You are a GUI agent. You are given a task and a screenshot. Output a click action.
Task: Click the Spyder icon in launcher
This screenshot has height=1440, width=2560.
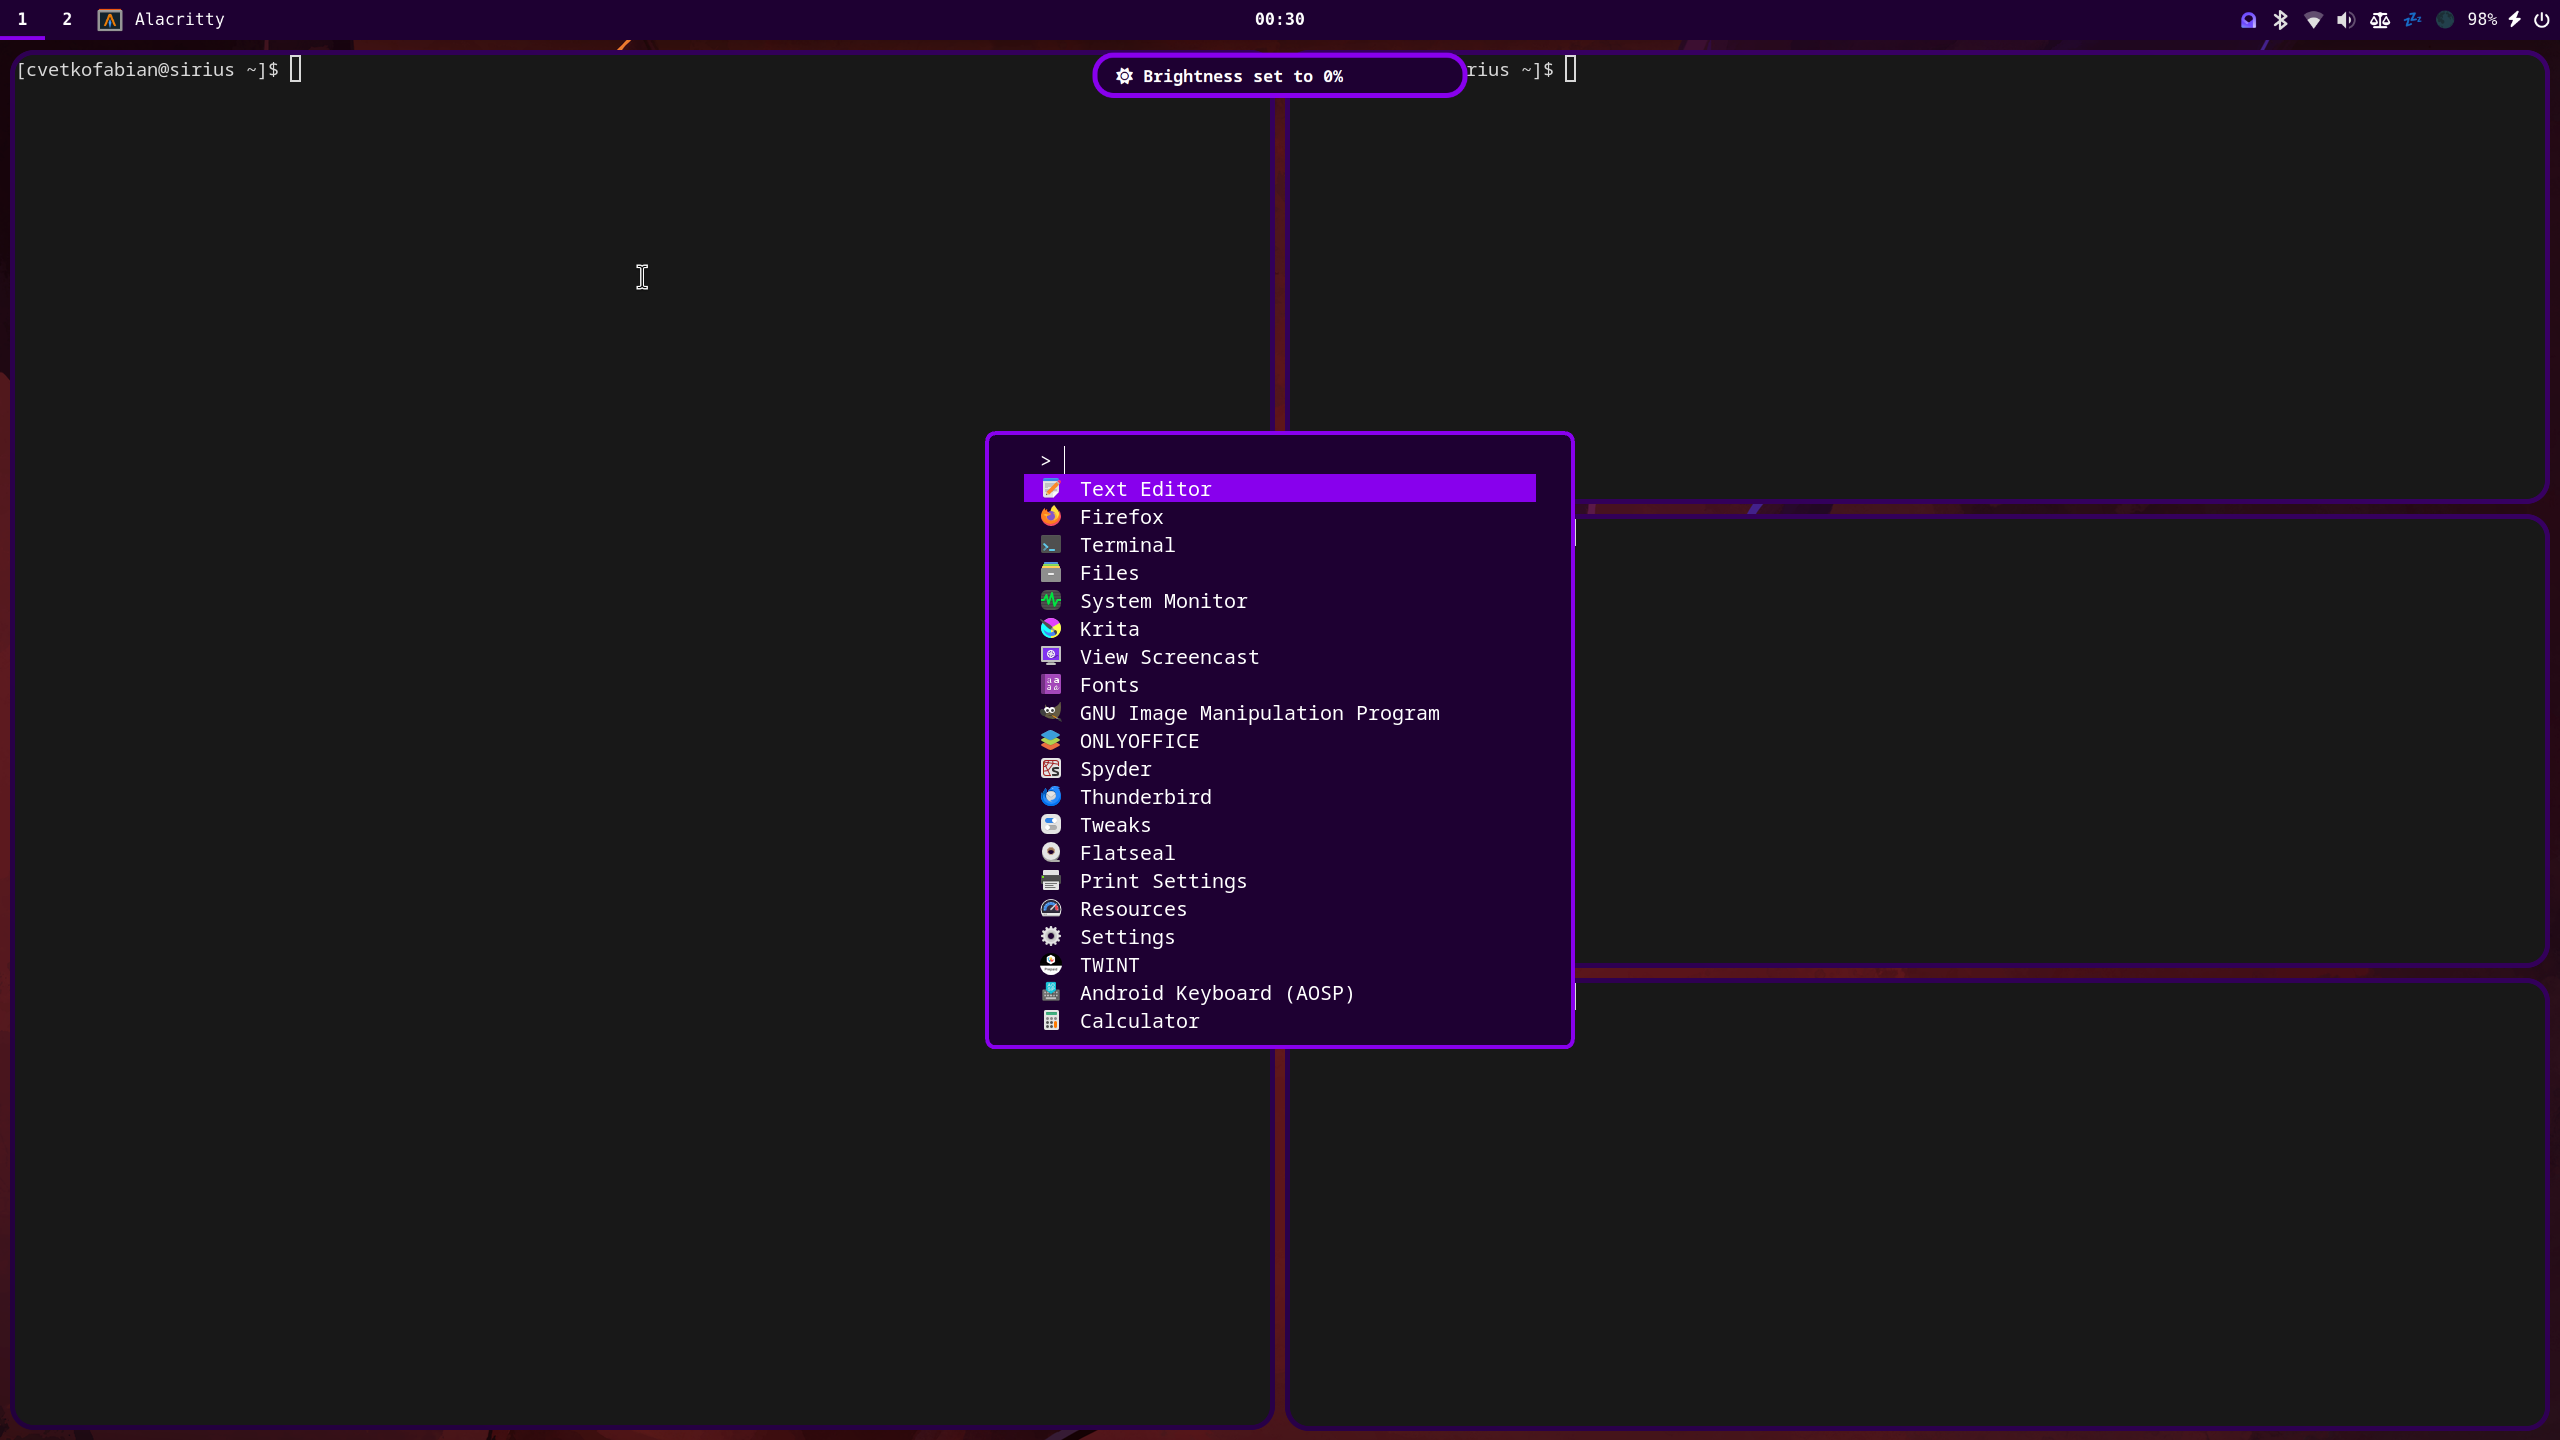pos(1051,769)
